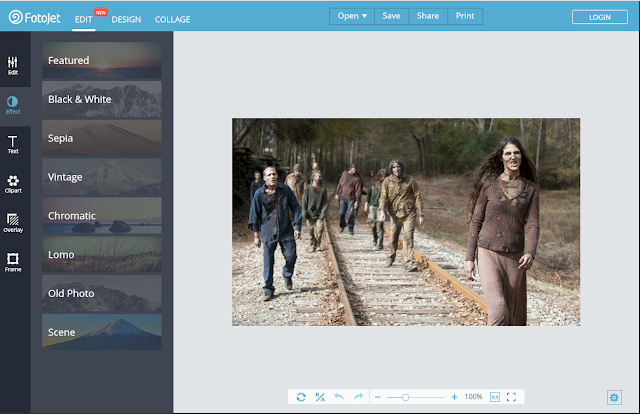This screenshot has width=640, height=414.
Task: Open the Open dropdown menu
Action: click(352, 16)
